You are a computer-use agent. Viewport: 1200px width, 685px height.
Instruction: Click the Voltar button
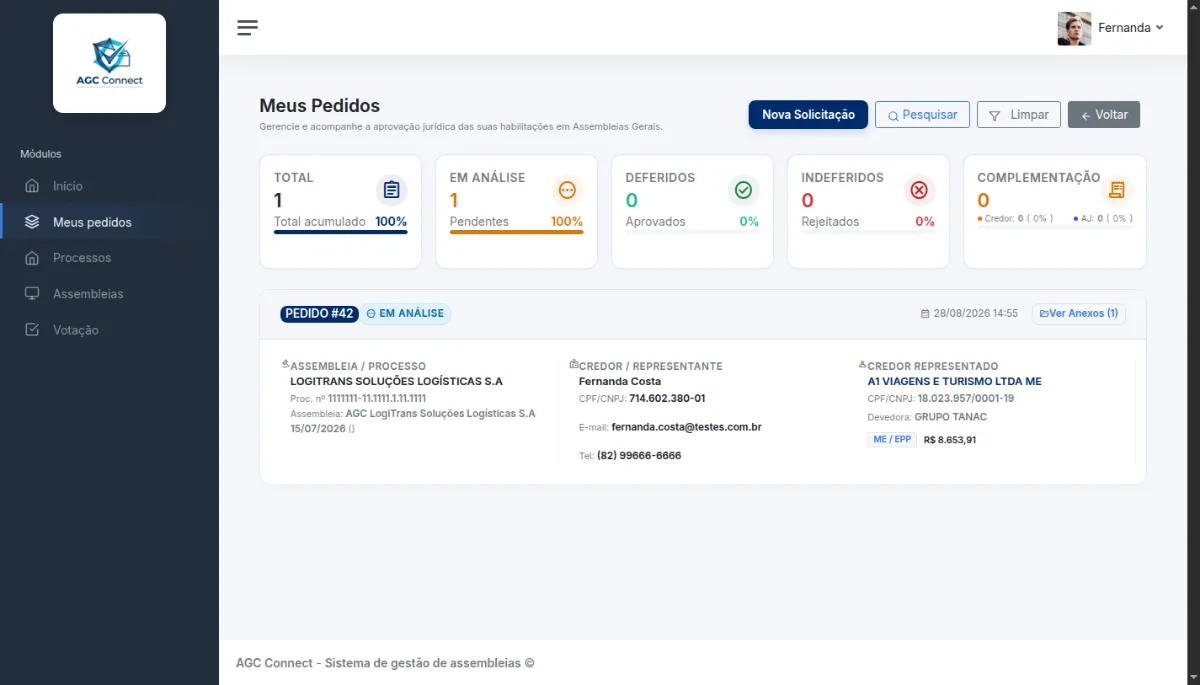point(1104,115)
